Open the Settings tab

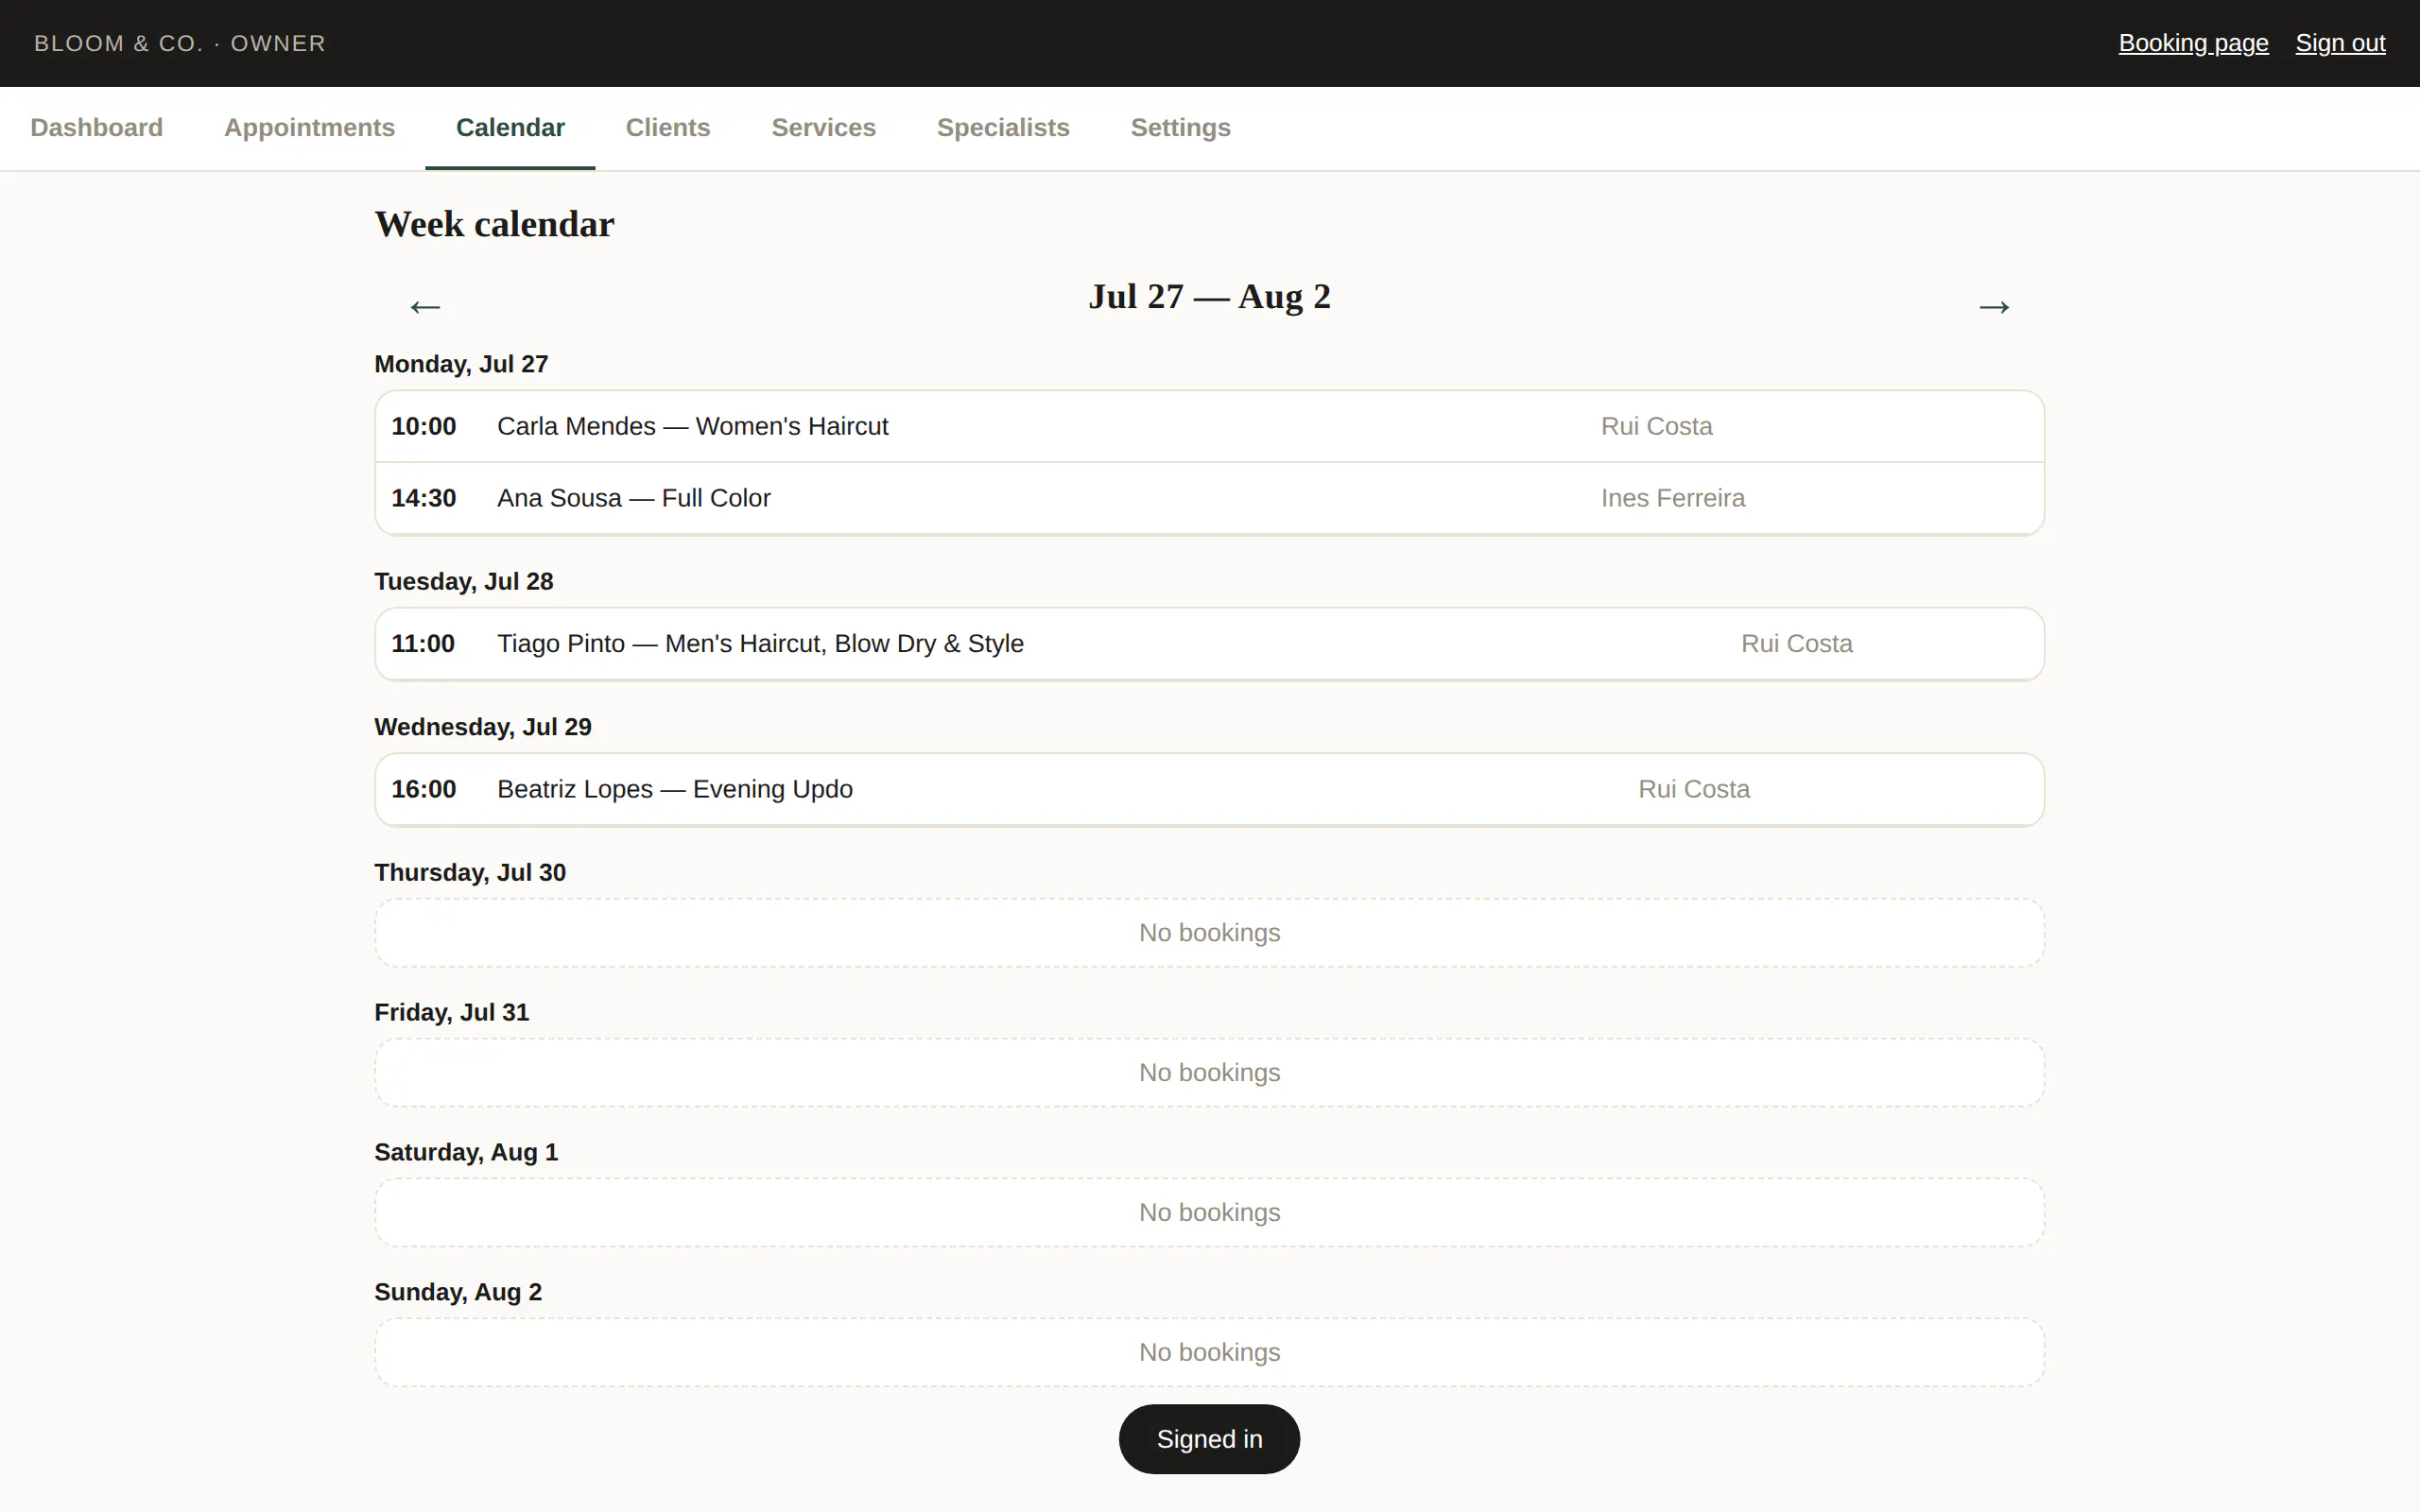click(x=1180, y=128)
